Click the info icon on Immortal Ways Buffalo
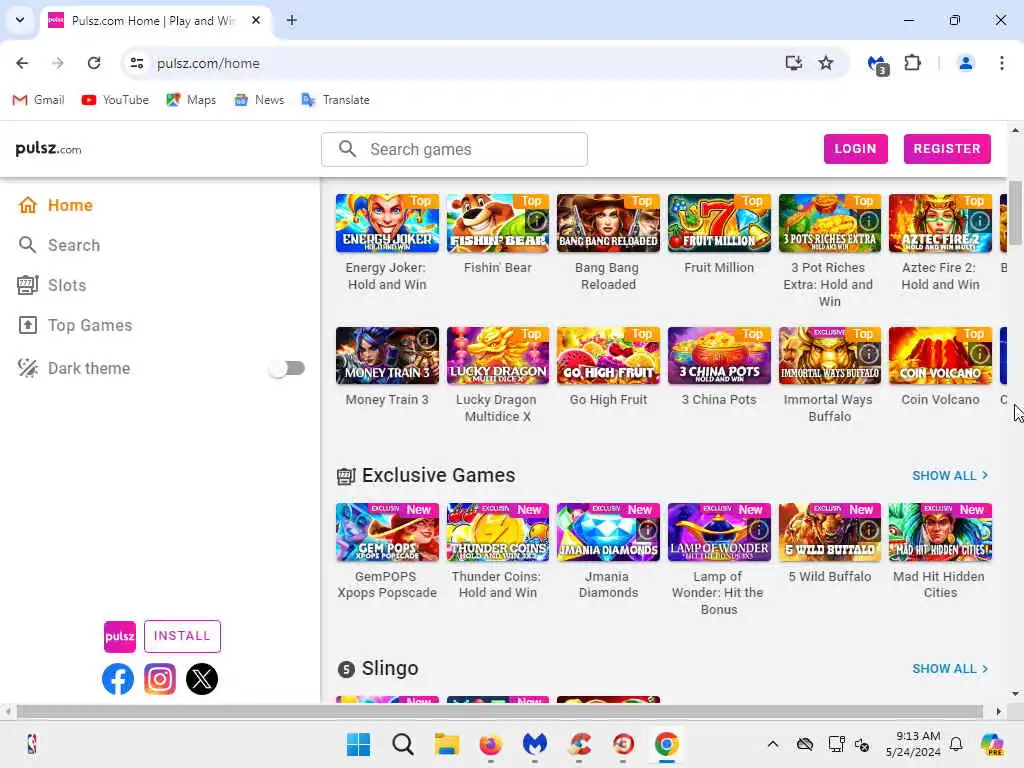This screenshot has width=1024, height=768. [x=869, y=353]
